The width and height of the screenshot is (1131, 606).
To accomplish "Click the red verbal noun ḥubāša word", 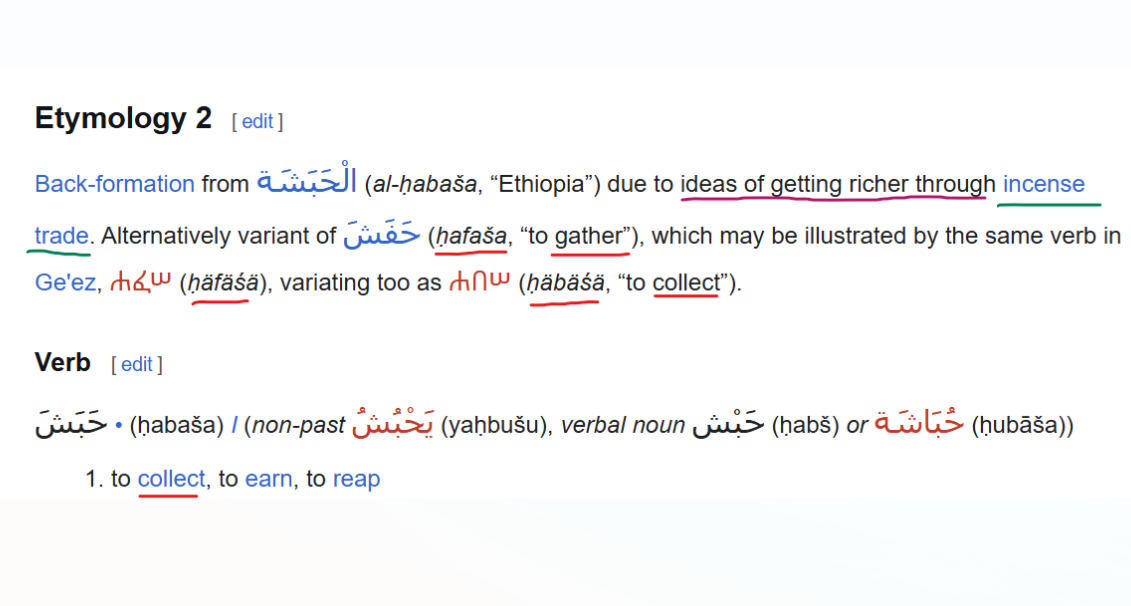I will pyautogui.click(x=919, y=423).
